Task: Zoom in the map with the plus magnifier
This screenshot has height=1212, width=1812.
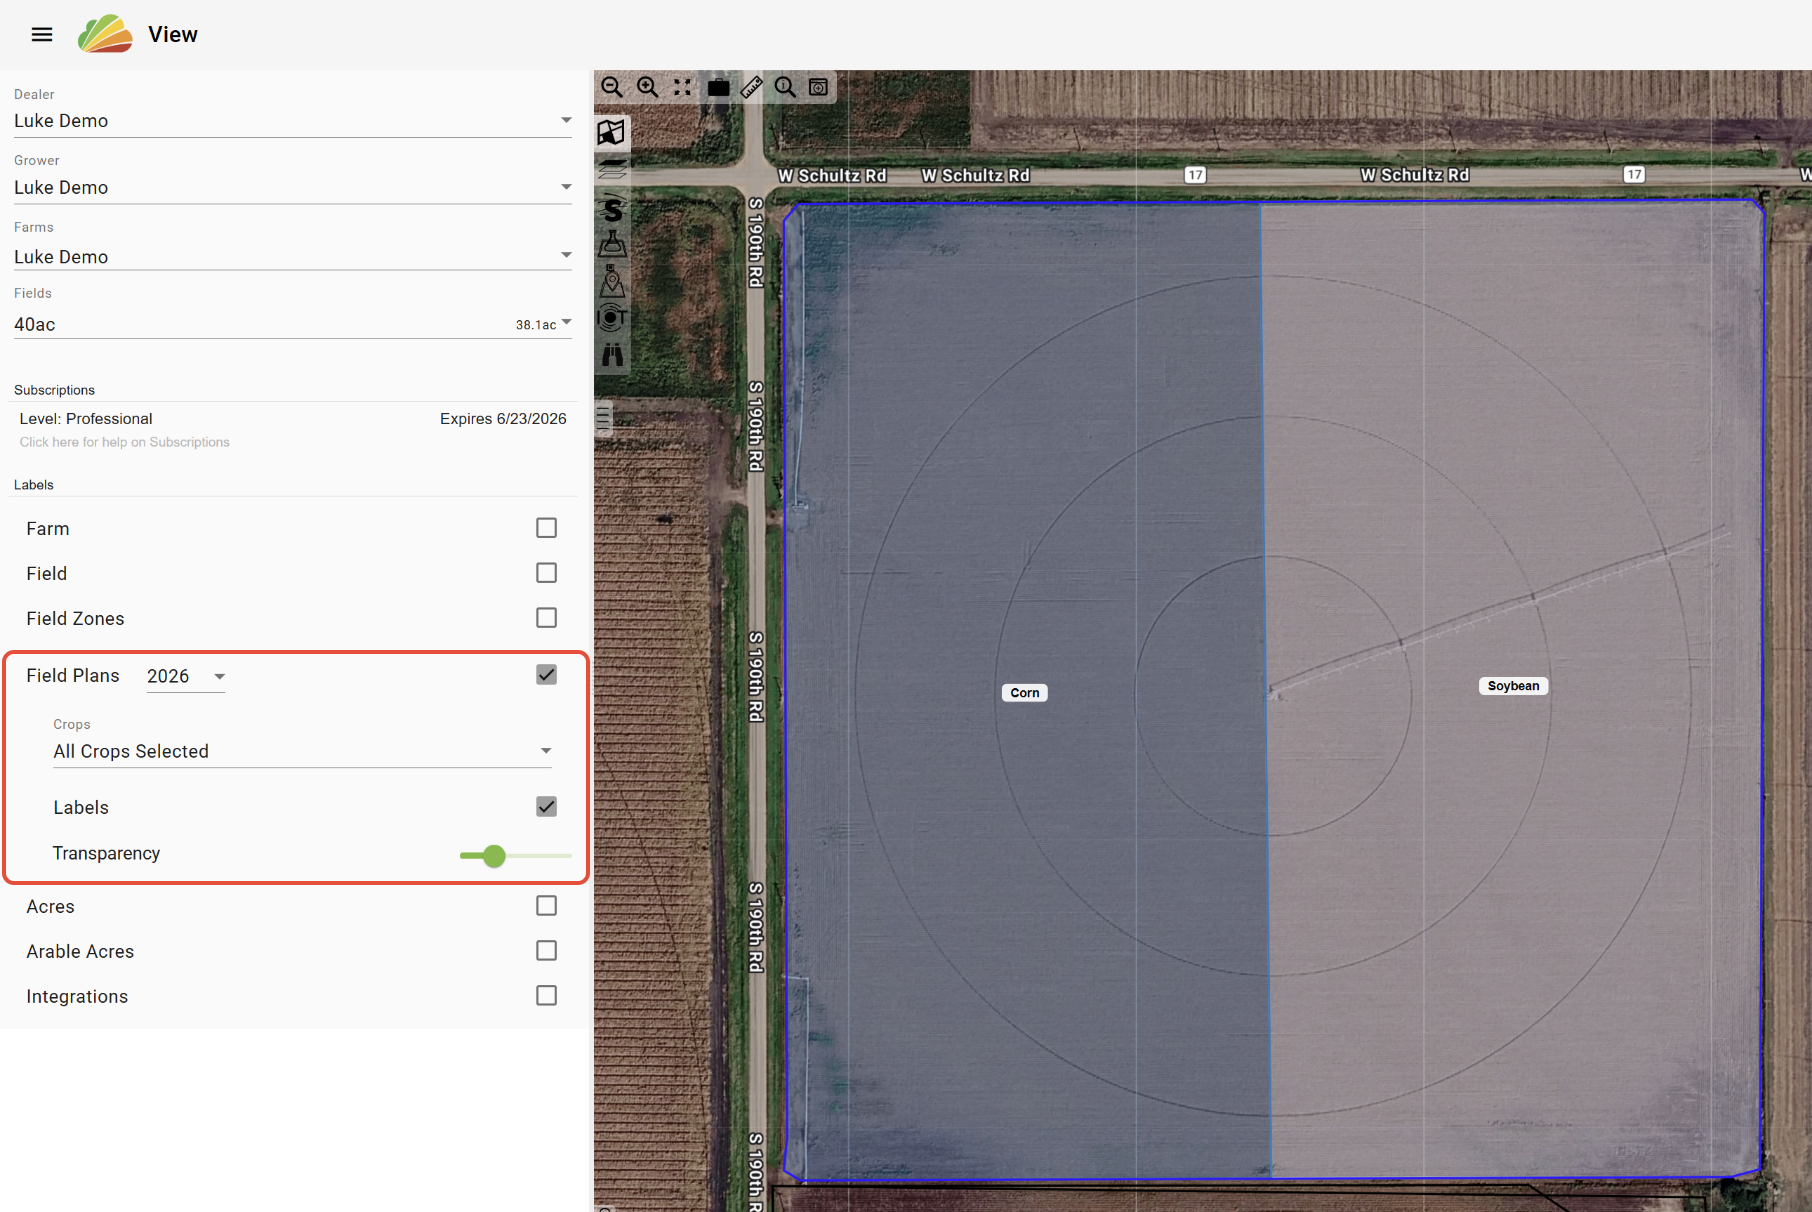Action: (648, 87)
